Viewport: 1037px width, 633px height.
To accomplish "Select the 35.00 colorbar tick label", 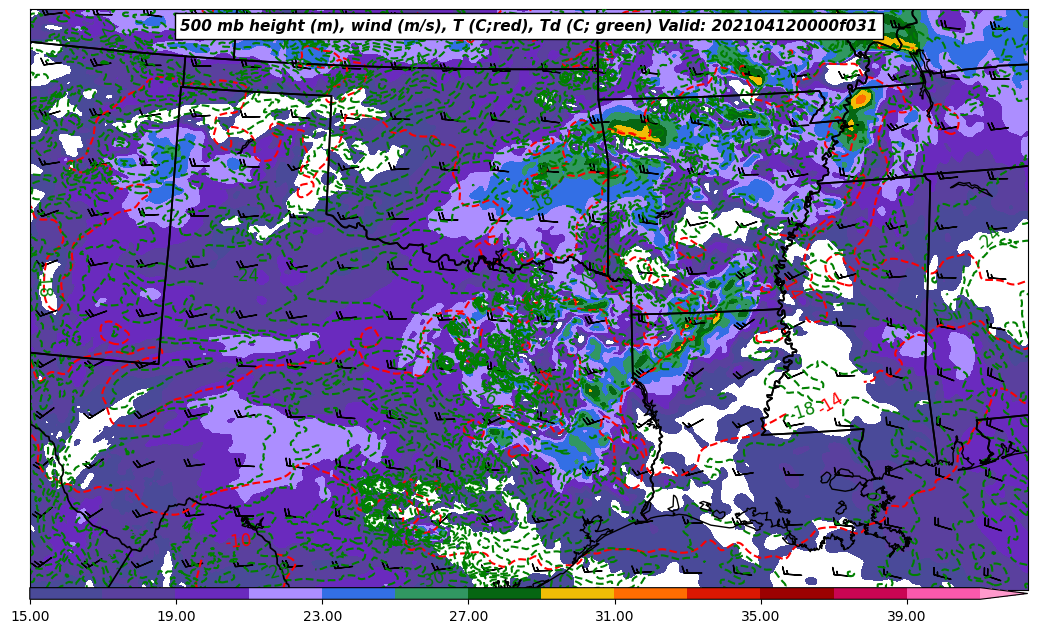I will [x=760, y=617].
